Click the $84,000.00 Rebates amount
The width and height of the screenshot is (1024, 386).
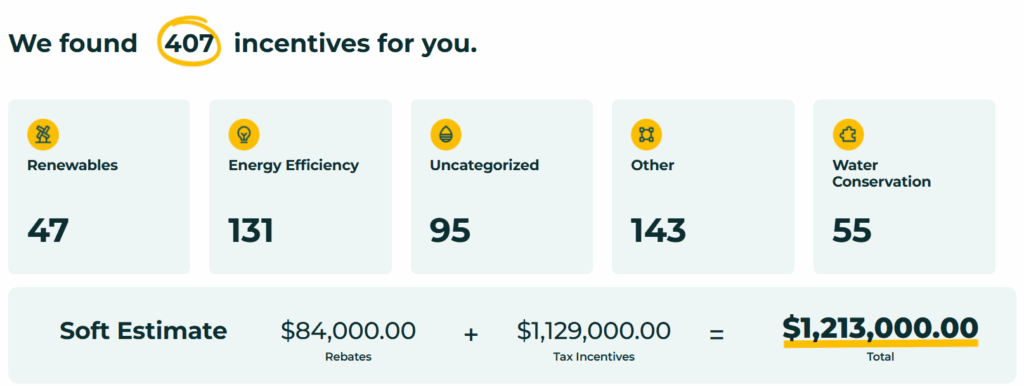coord(348,330)
